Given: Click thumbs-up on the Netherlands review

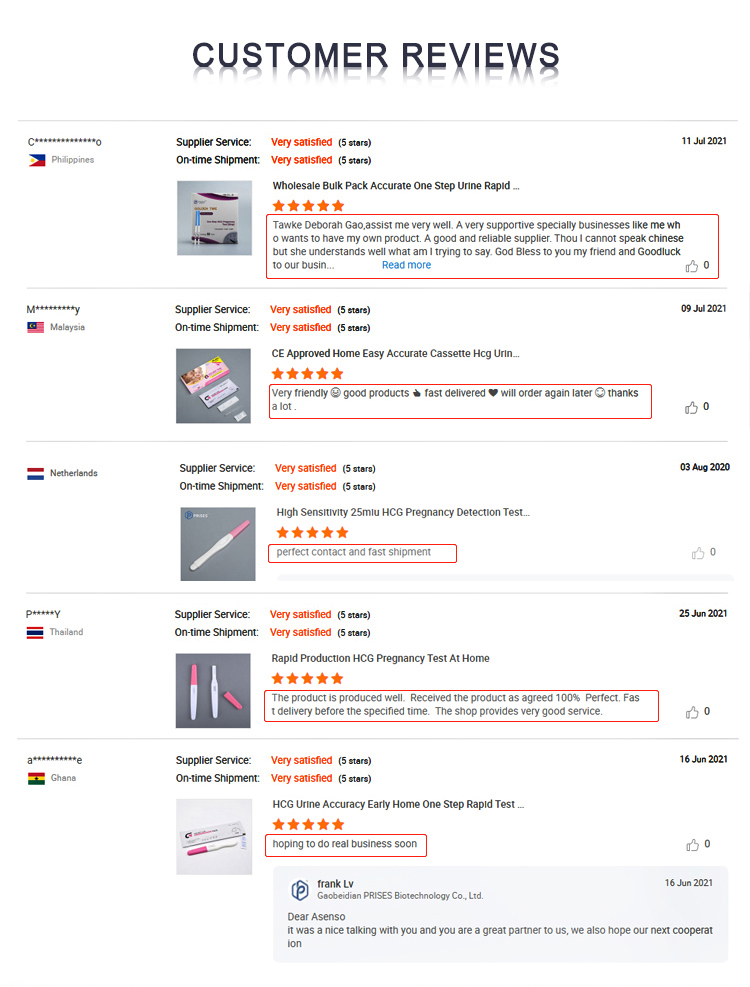Looking at the screenshot, I should tap(698, 552).
